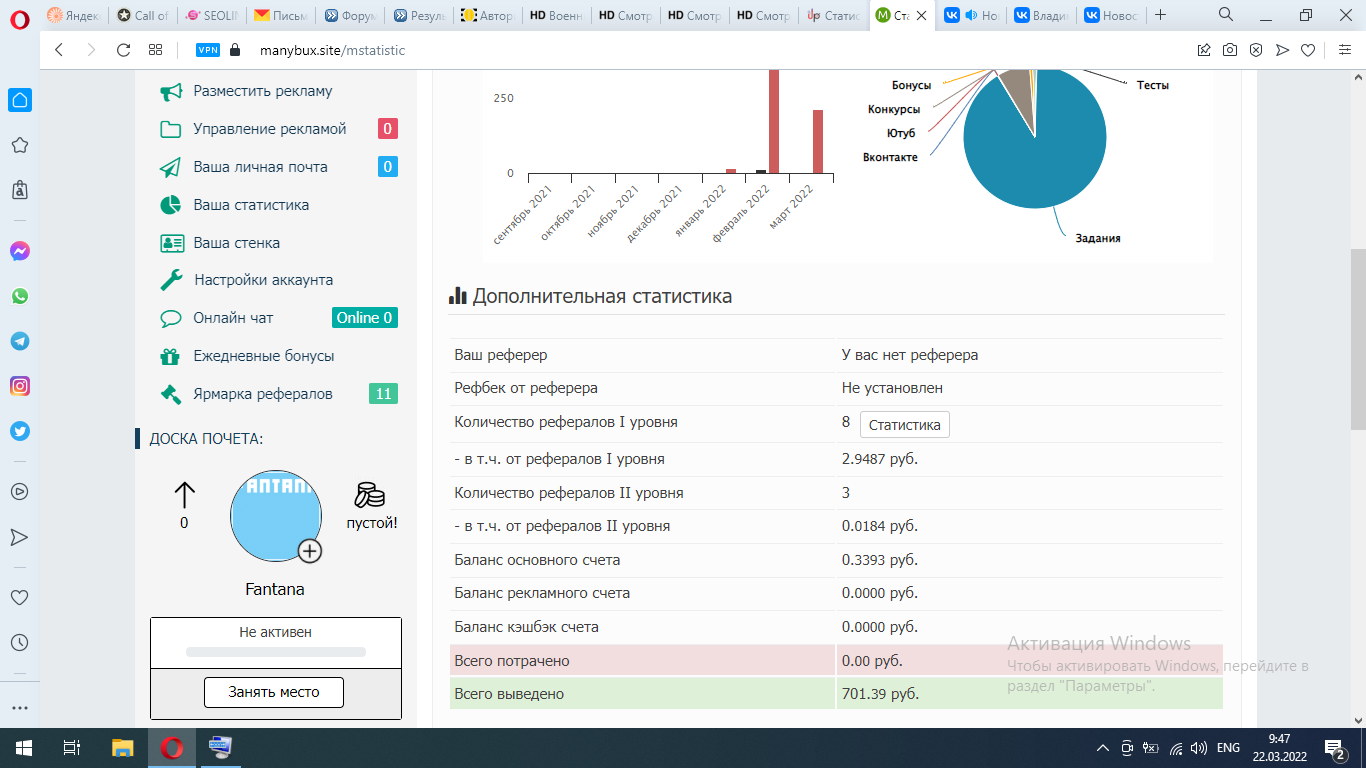Click the plus icon on Fantana avatar
This screenshot has width=1366, height=768.
point(310,551)
